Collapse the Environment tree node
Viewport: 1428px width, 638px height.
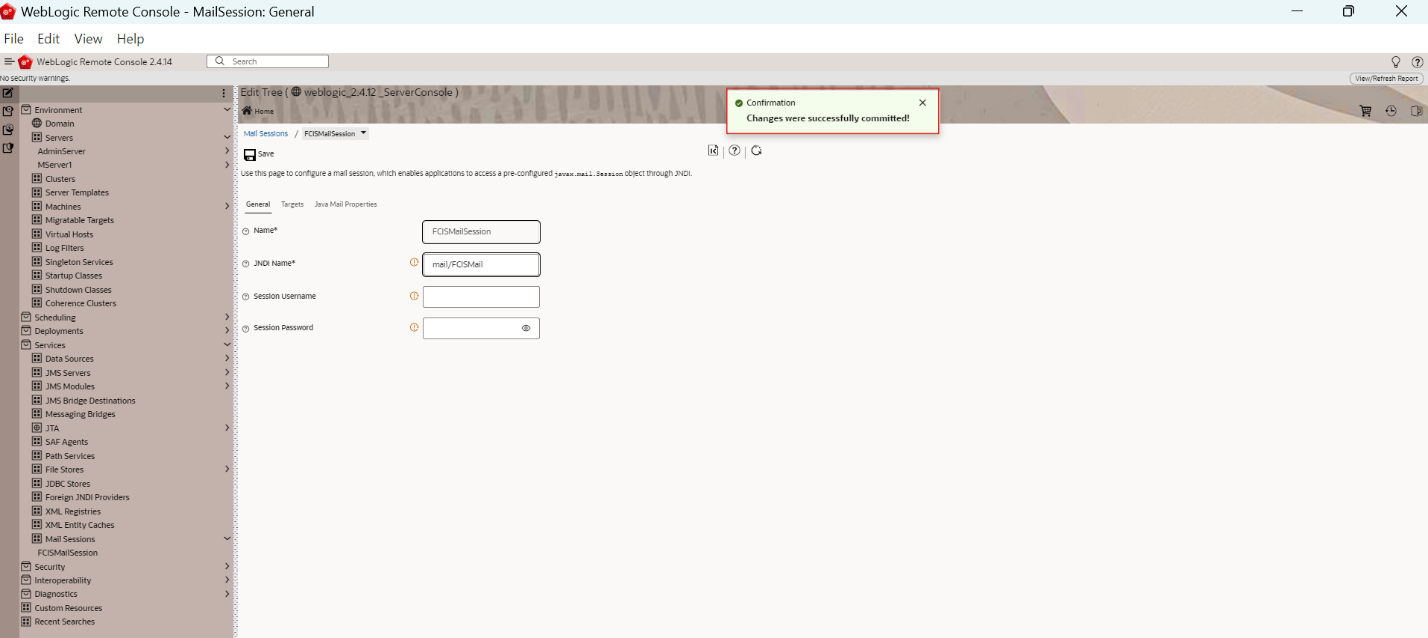227,110
